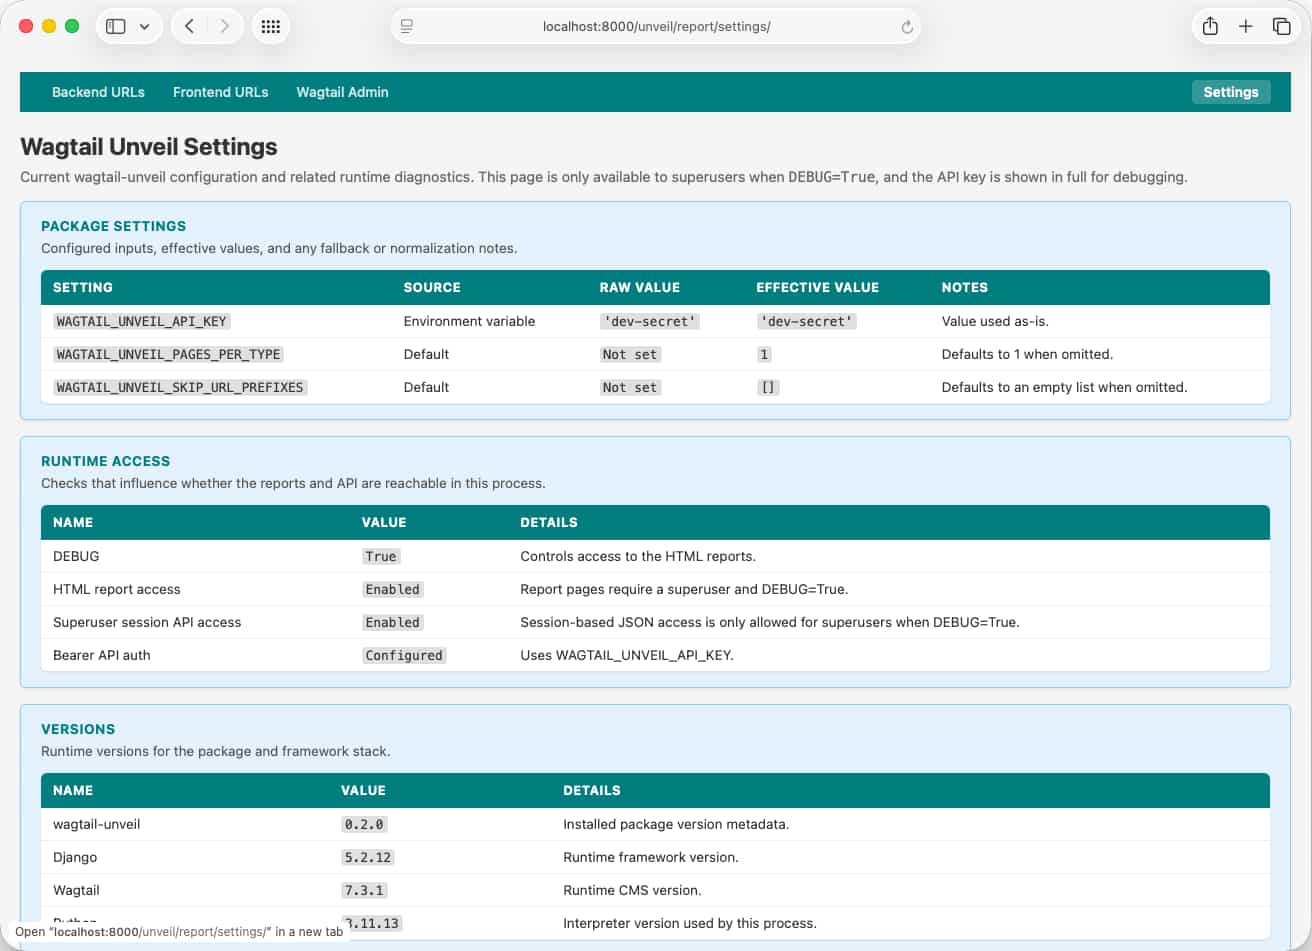Click the wagtail-unveil version row name

click(96, 824)
